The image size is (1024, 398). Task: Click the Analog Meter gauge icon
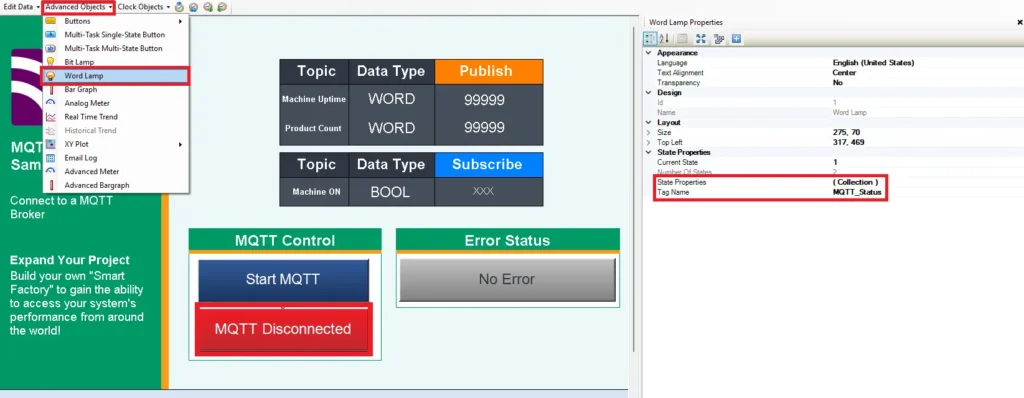point(50,103)
